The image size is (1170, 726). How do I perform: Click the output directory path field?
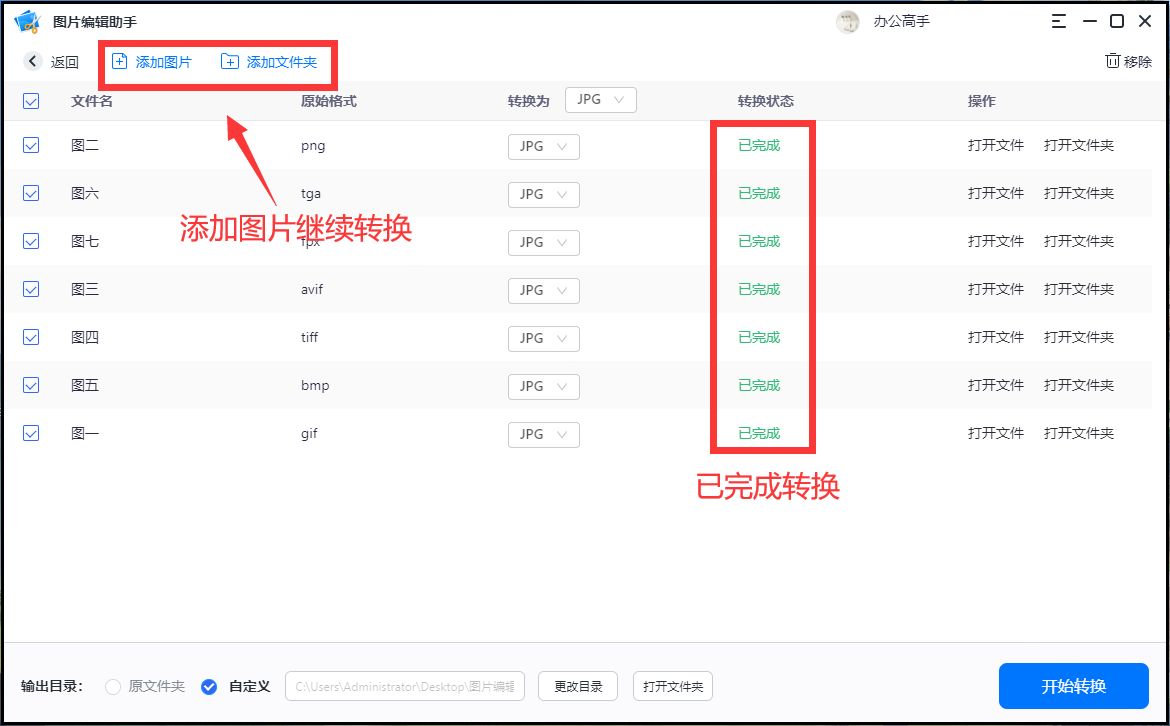pyautogui.click(x=405, y=686)
